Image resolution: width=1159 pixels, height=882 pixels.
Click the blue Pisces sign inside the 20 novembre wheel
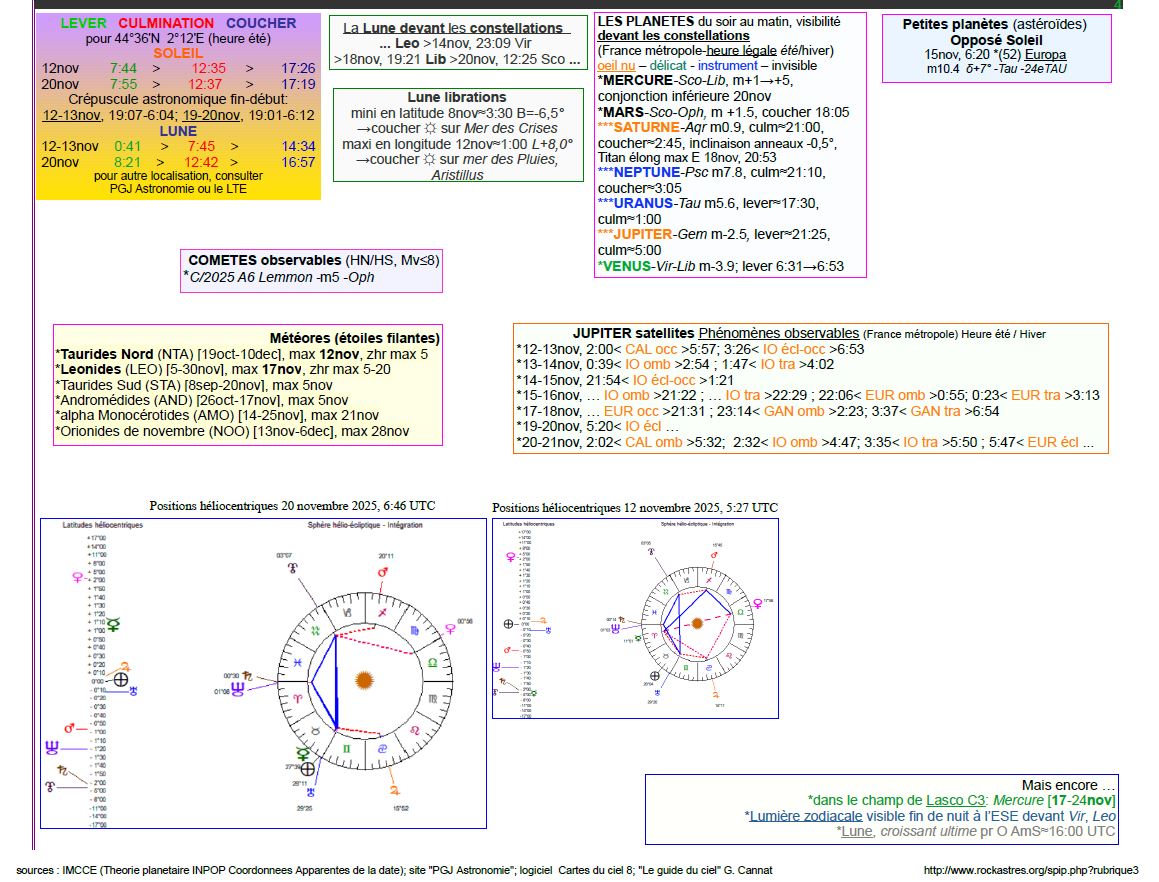[x=297, y=663]
